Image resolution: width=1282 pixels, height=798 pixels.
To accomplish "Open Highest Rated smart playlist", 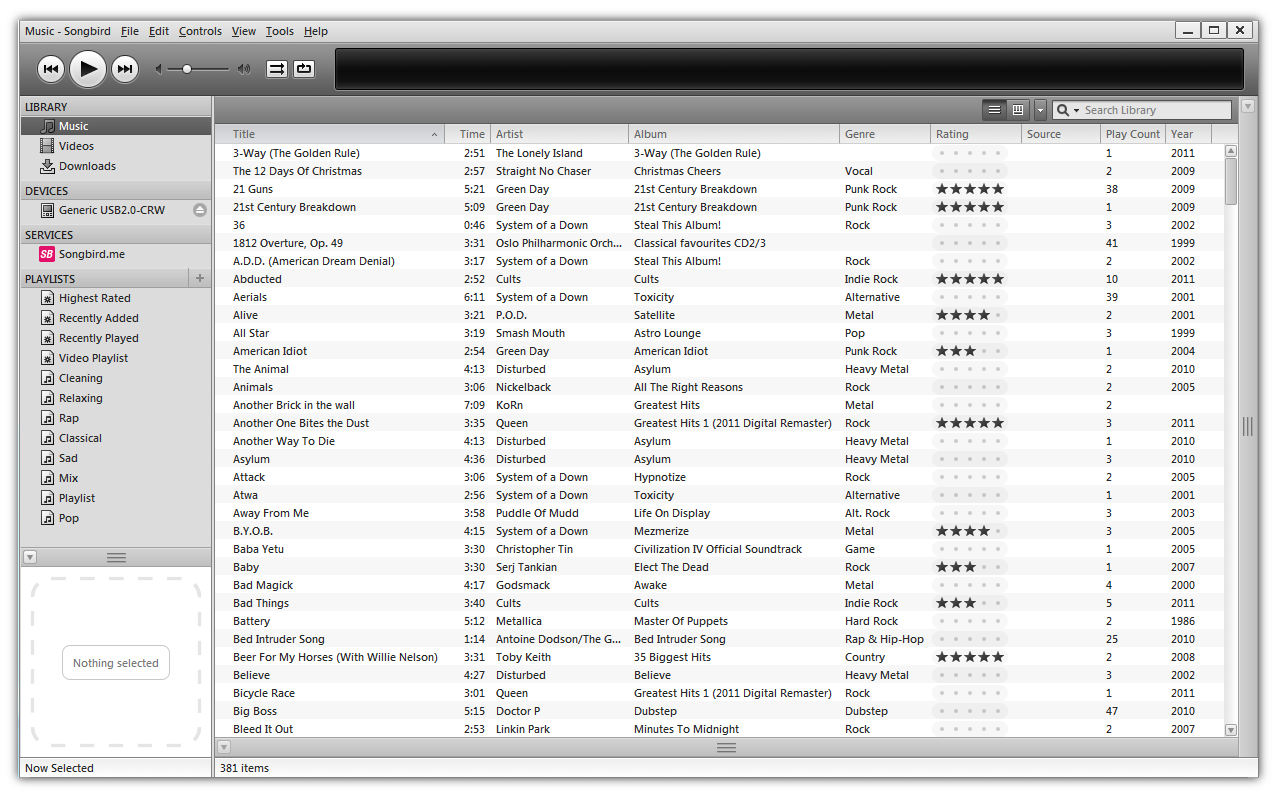I will point(116,298).
